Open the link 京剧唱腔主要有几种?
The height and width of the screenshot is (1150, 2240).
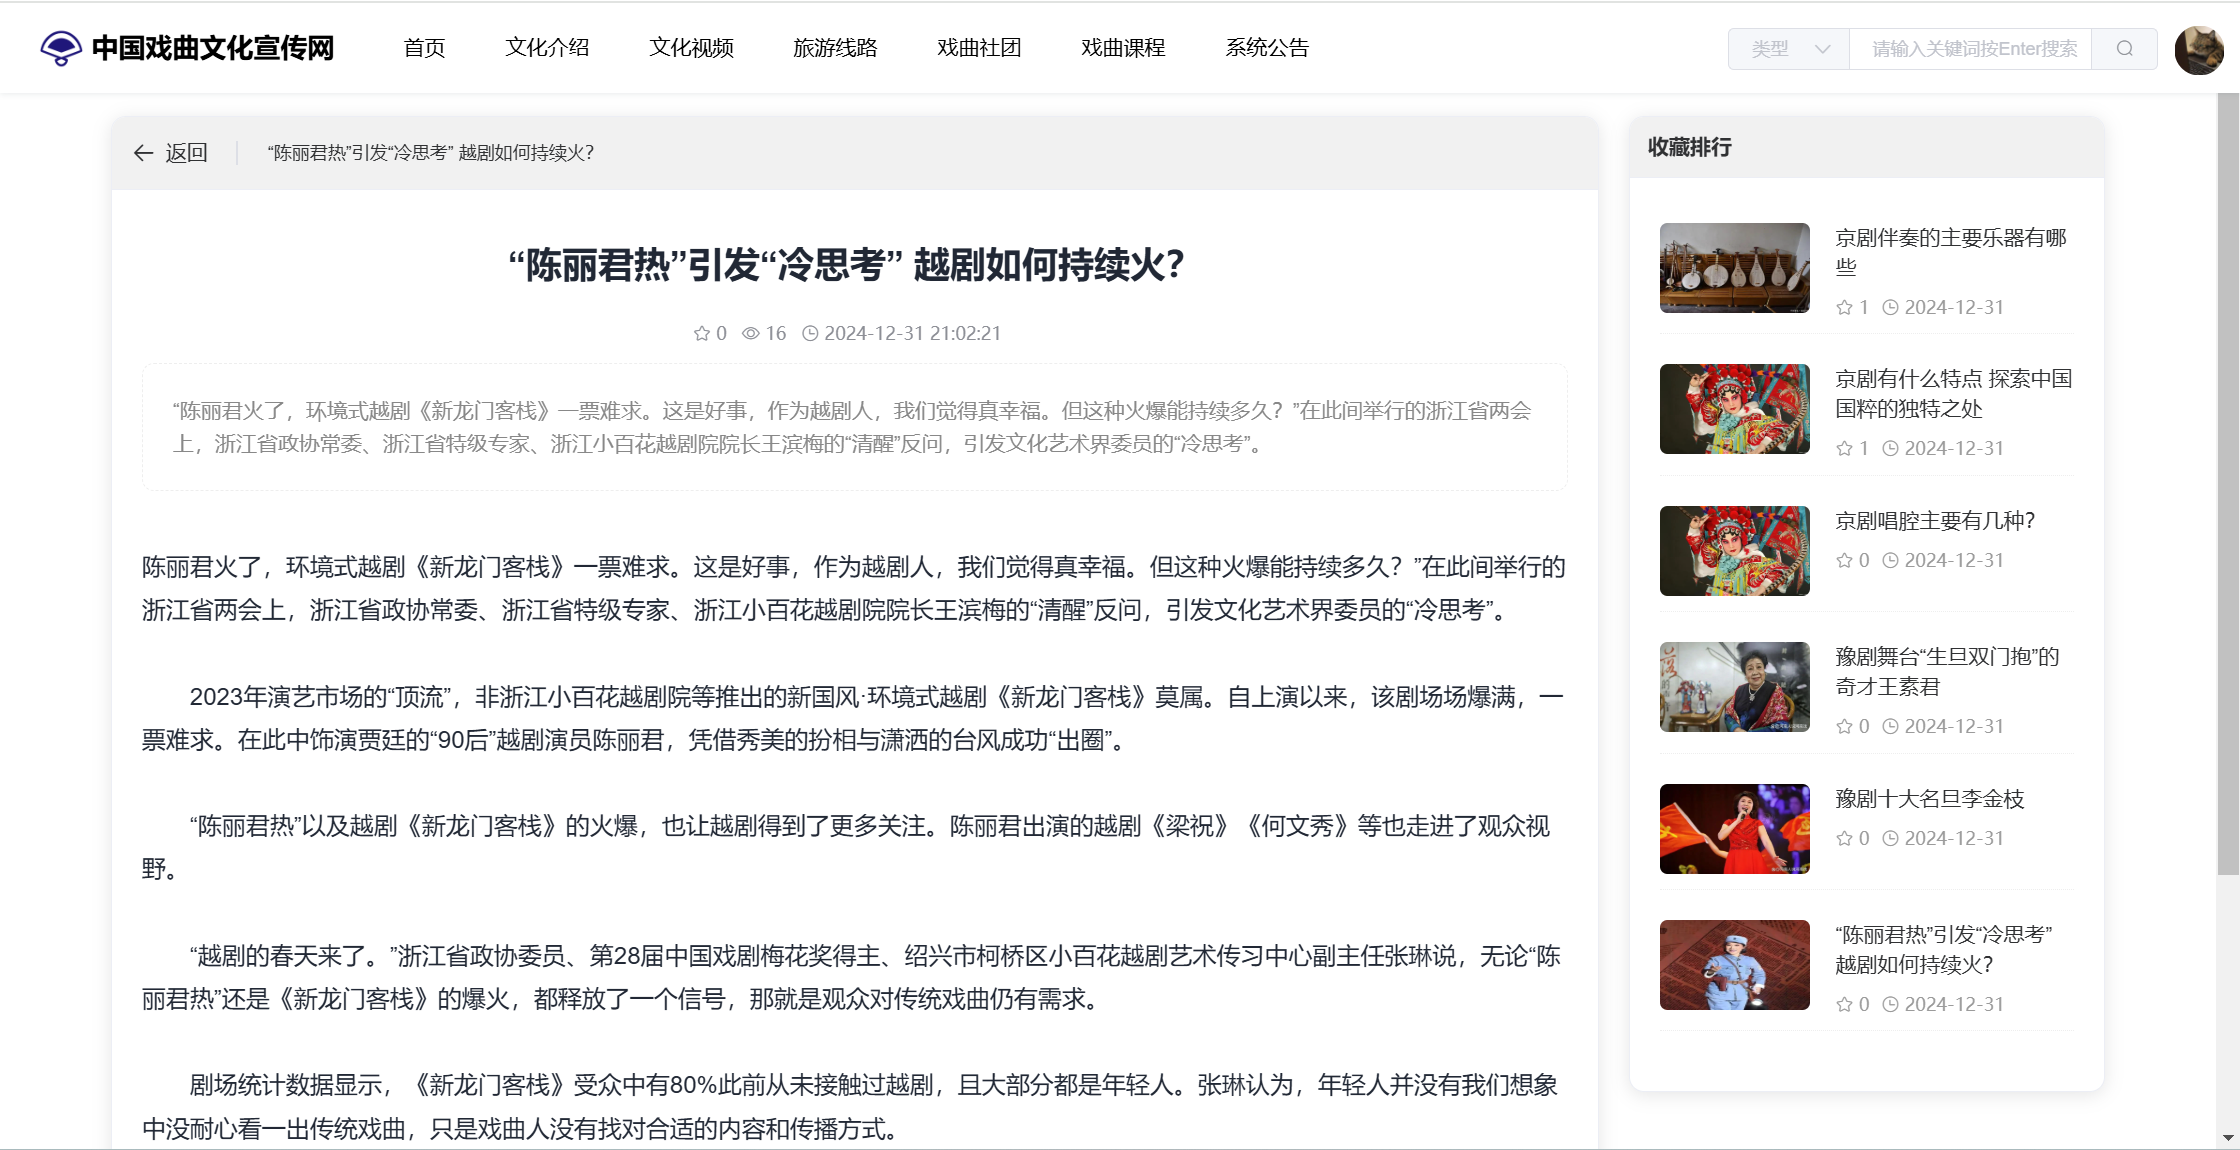point(1935,521)
